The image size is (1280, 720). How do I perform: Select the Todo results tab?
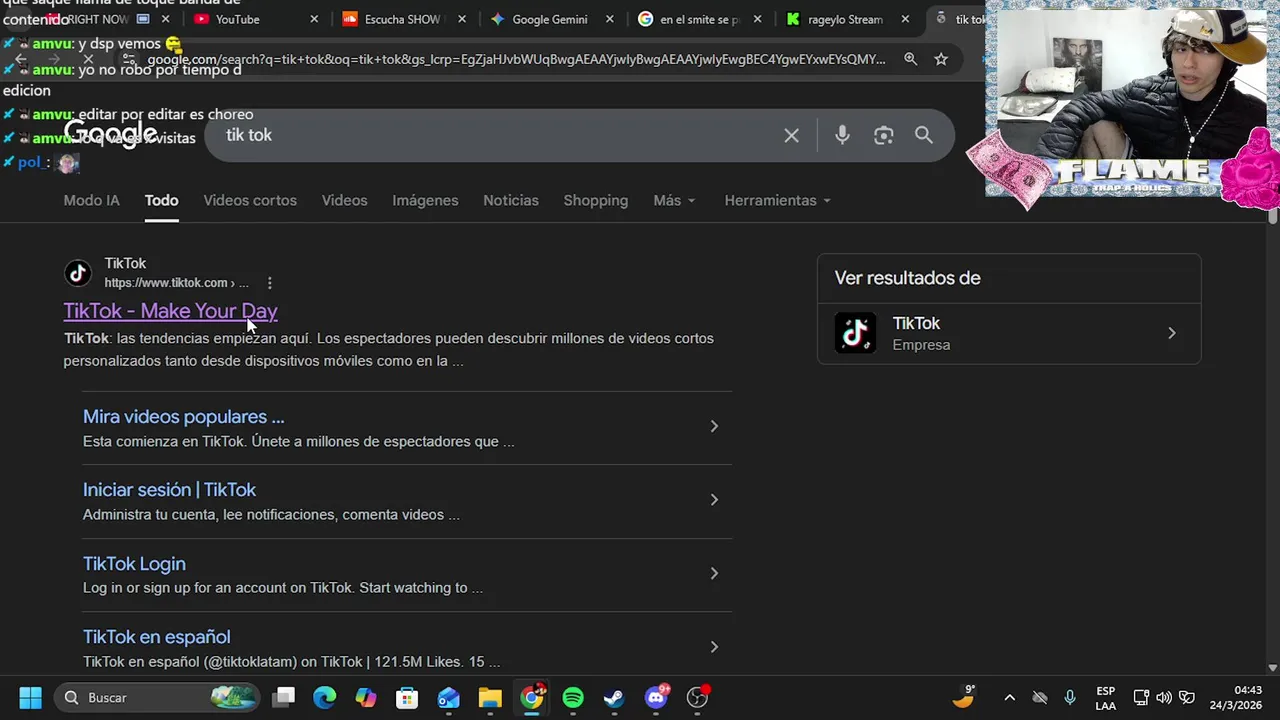(x=161, y=200)
